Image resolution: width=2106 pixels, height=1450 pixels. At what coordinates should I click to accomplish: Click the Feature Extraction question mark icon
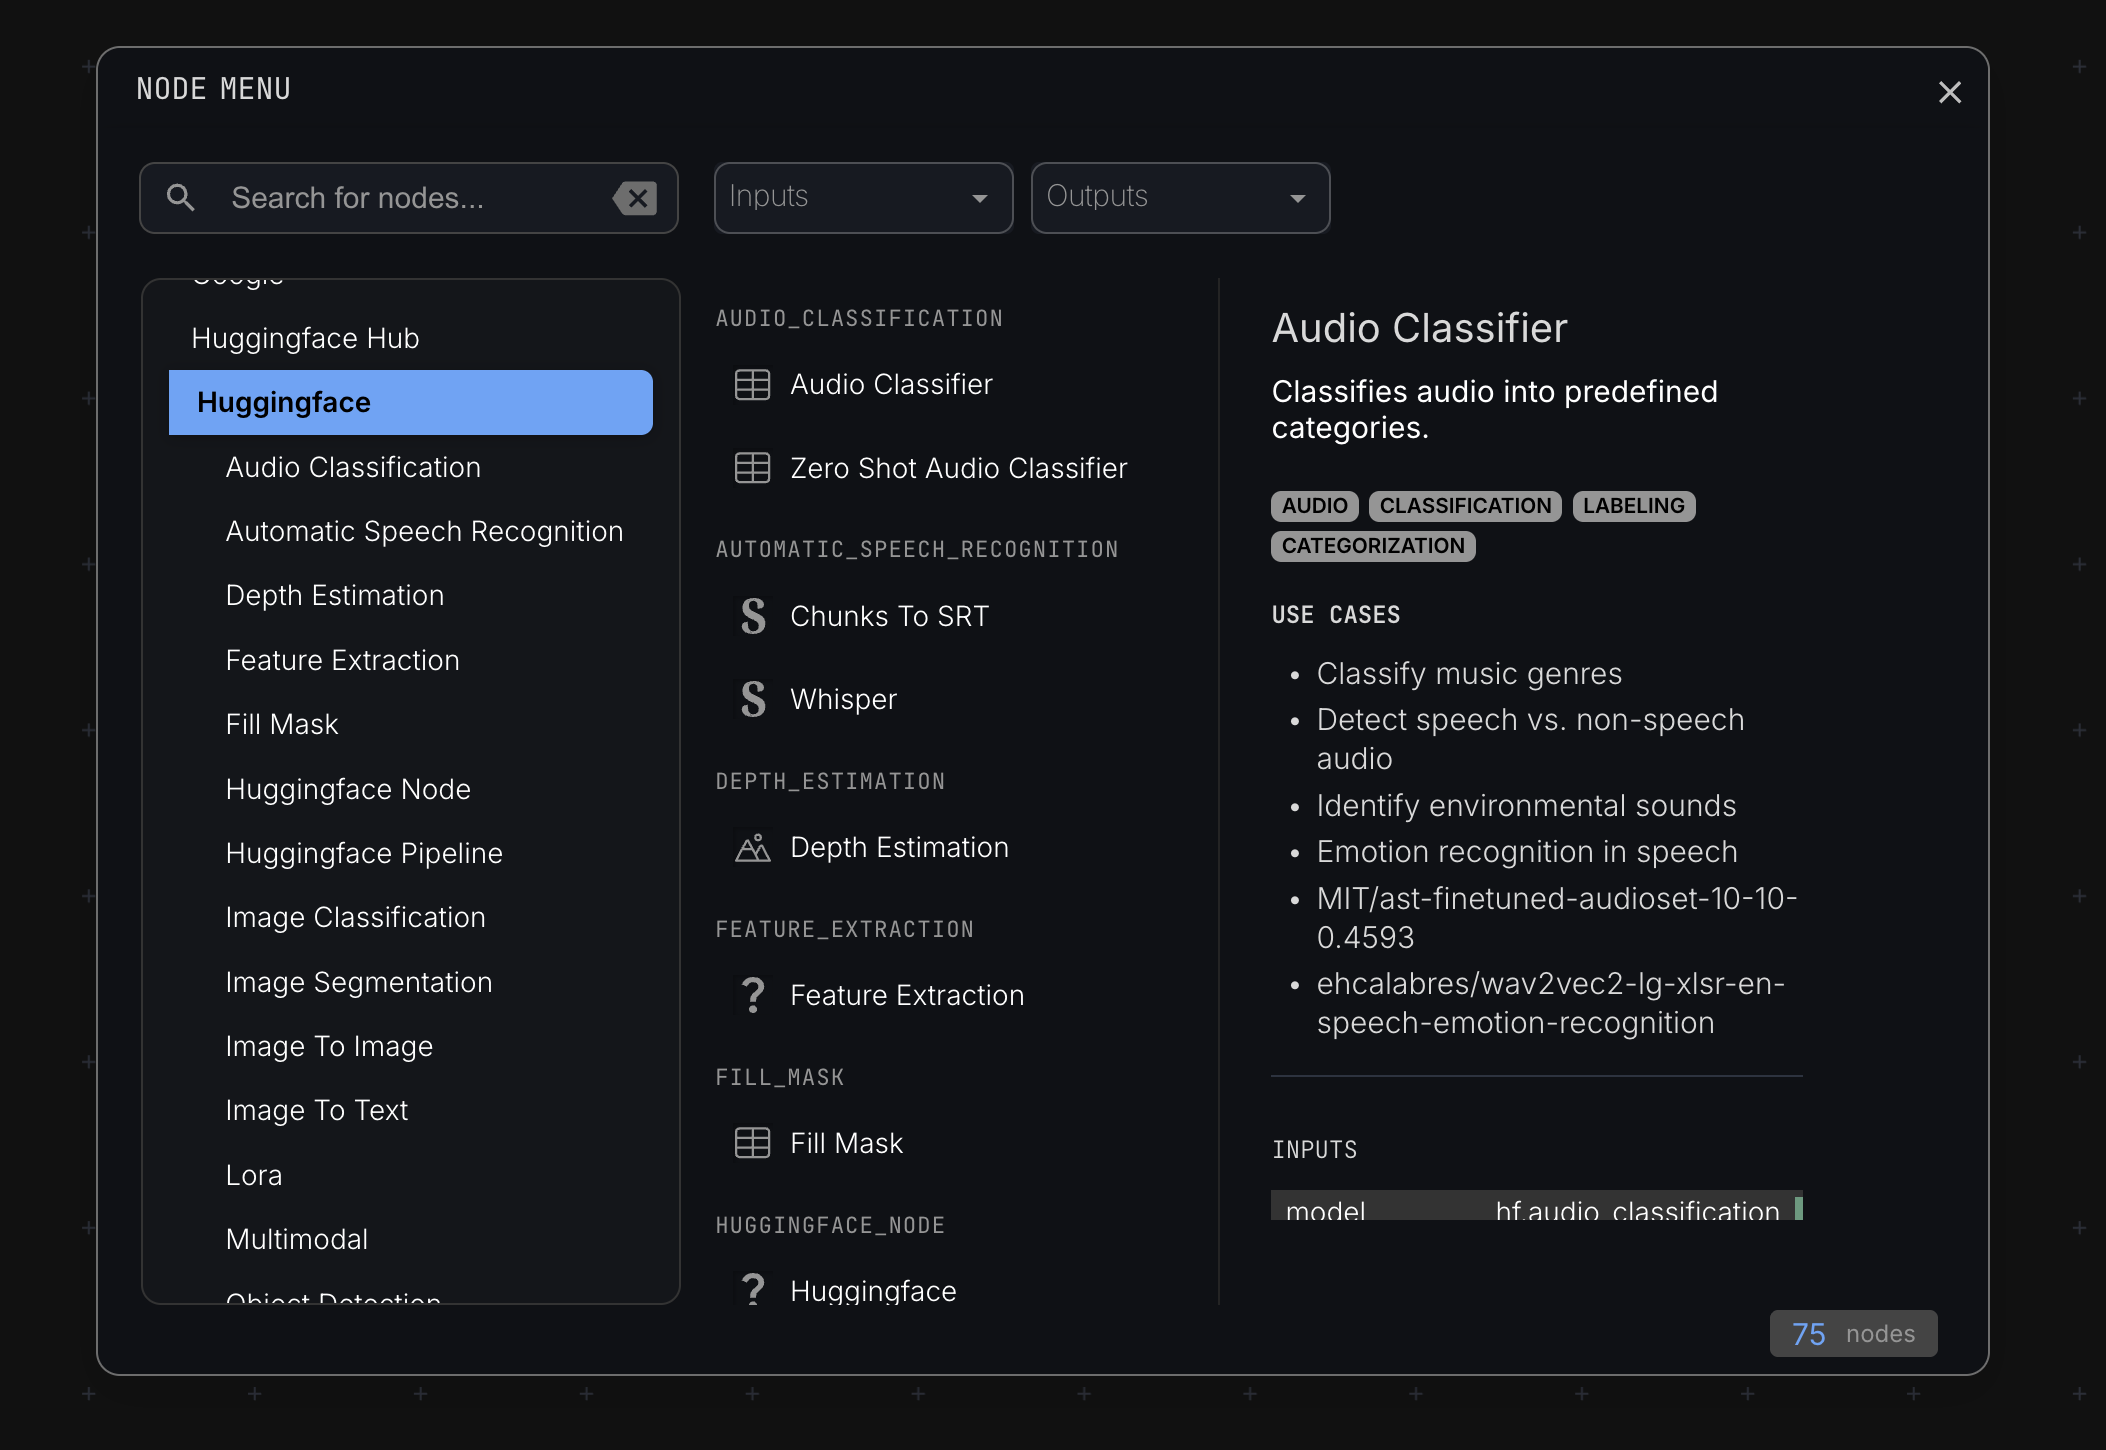point(752,995)
